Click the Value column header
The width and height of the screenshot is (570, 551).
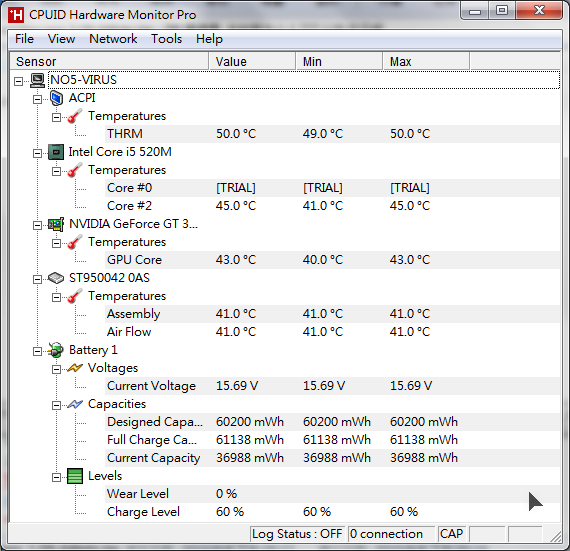[252, 61]
